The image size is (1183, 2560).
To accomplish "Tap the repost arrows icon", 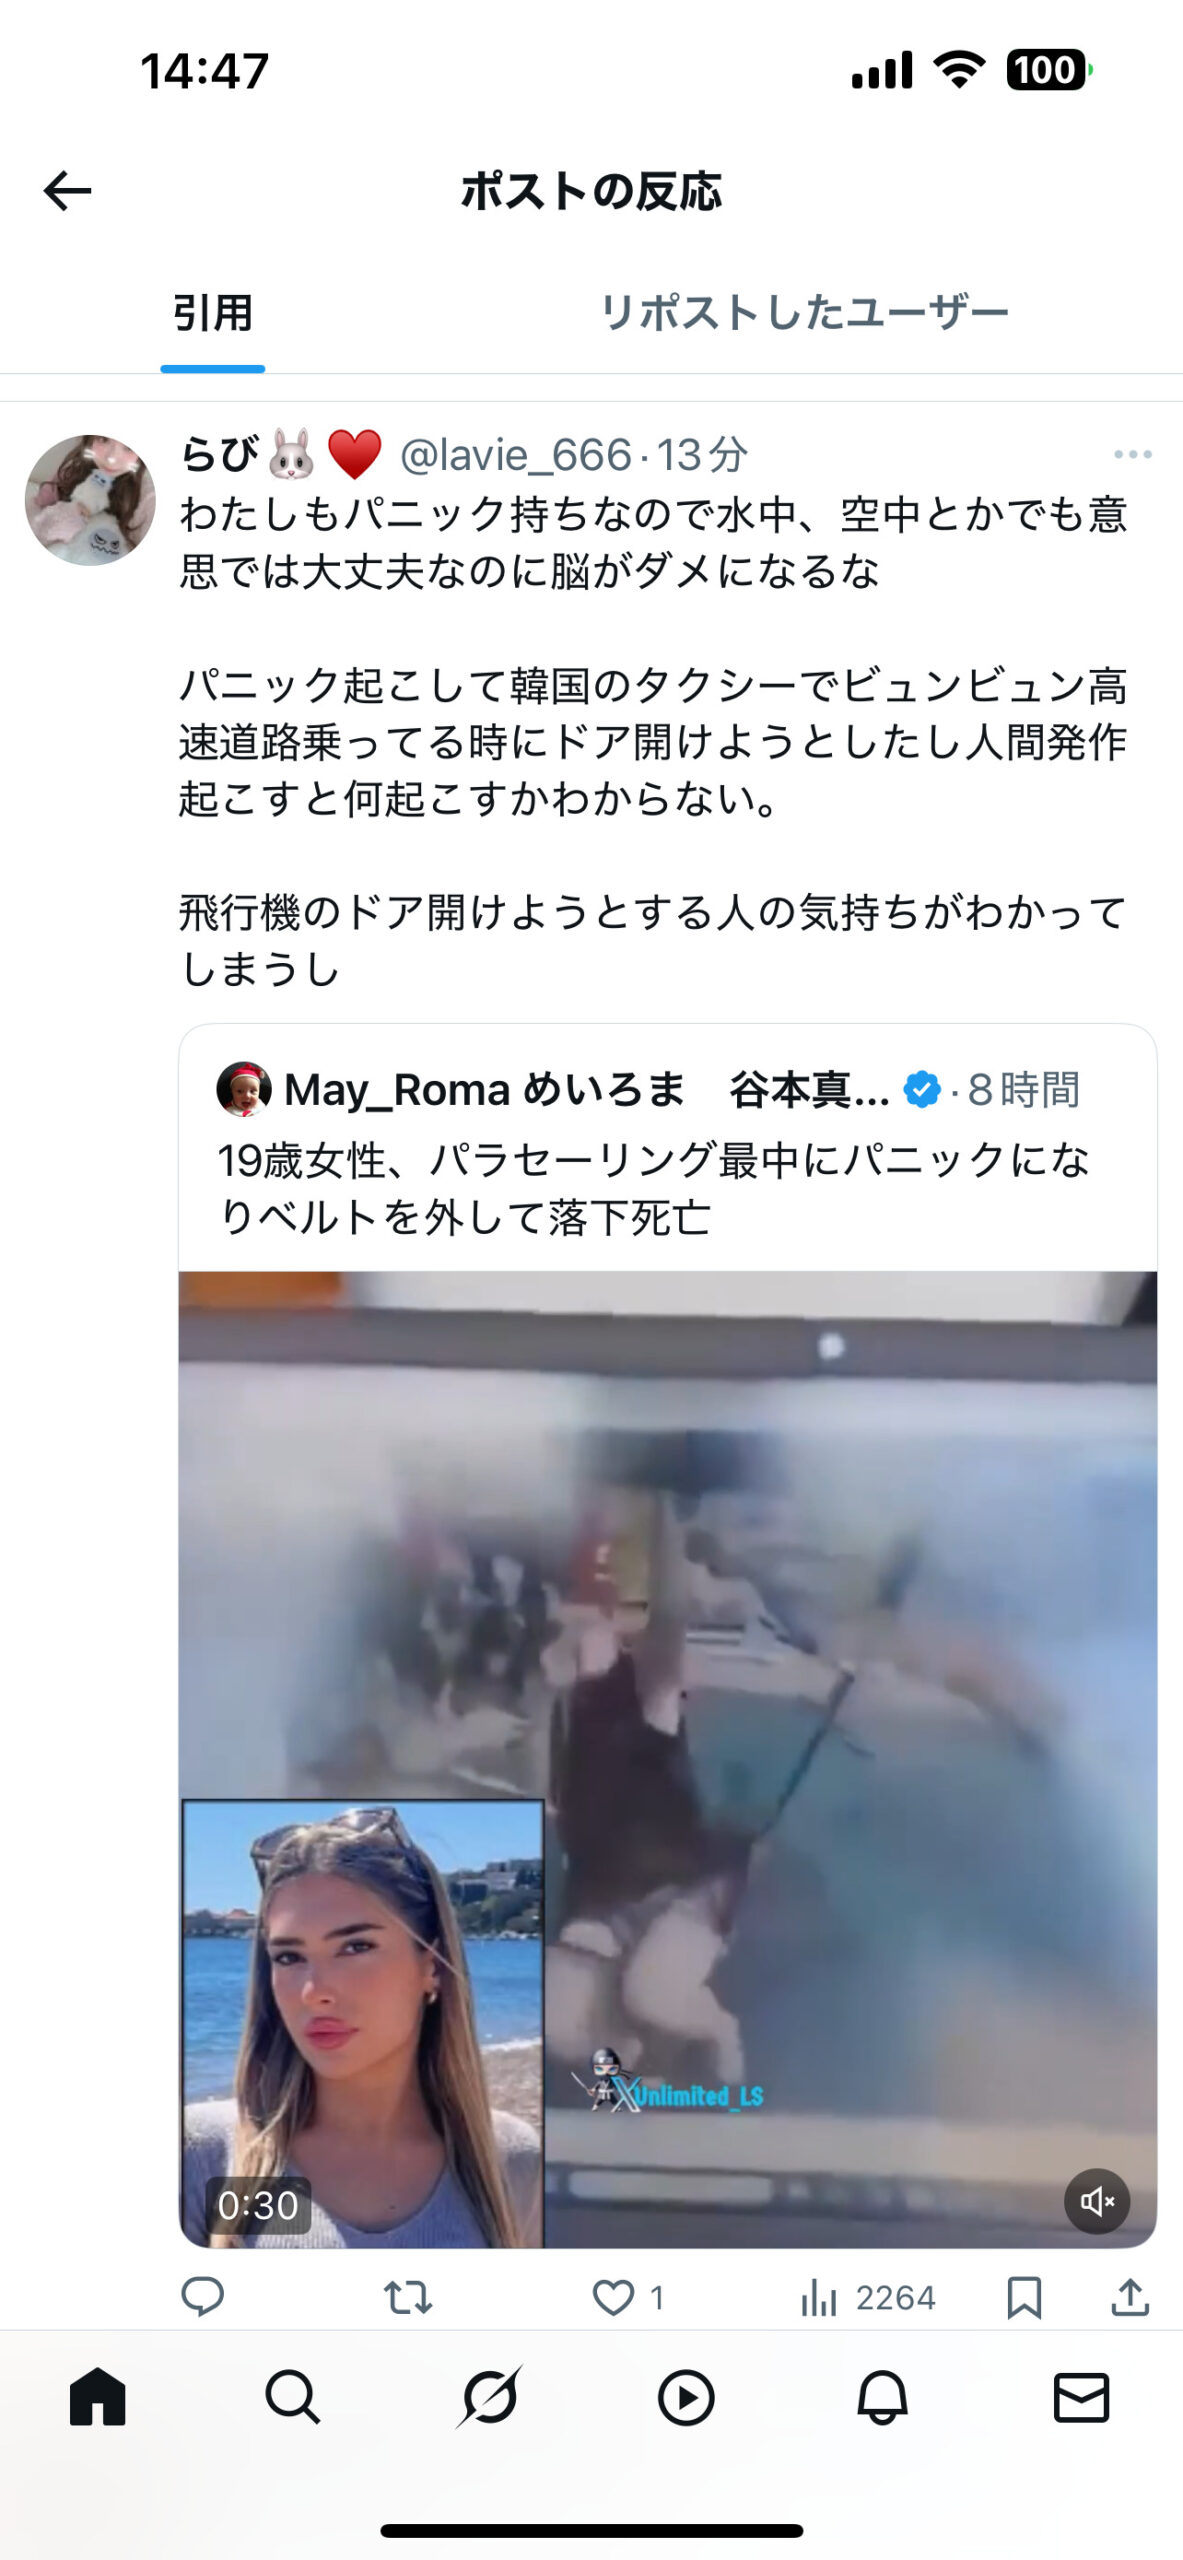I will pos(408,2297).
